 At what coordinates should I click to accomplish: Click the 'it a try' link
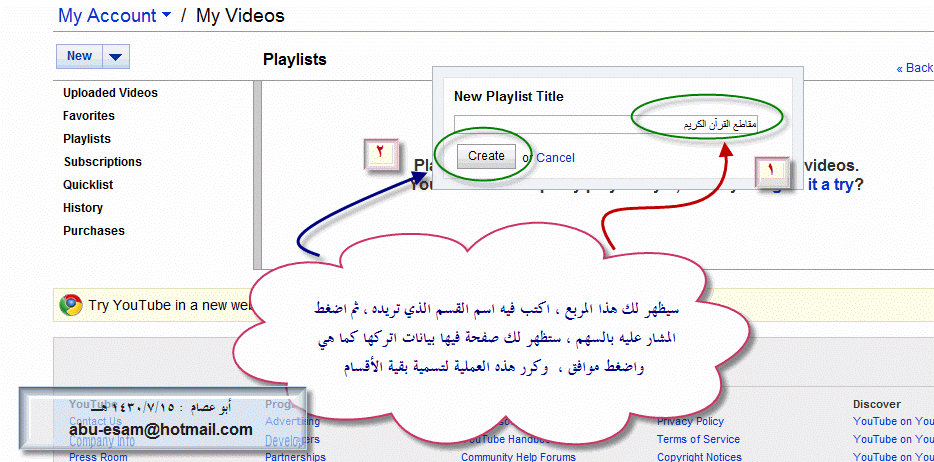830,185
